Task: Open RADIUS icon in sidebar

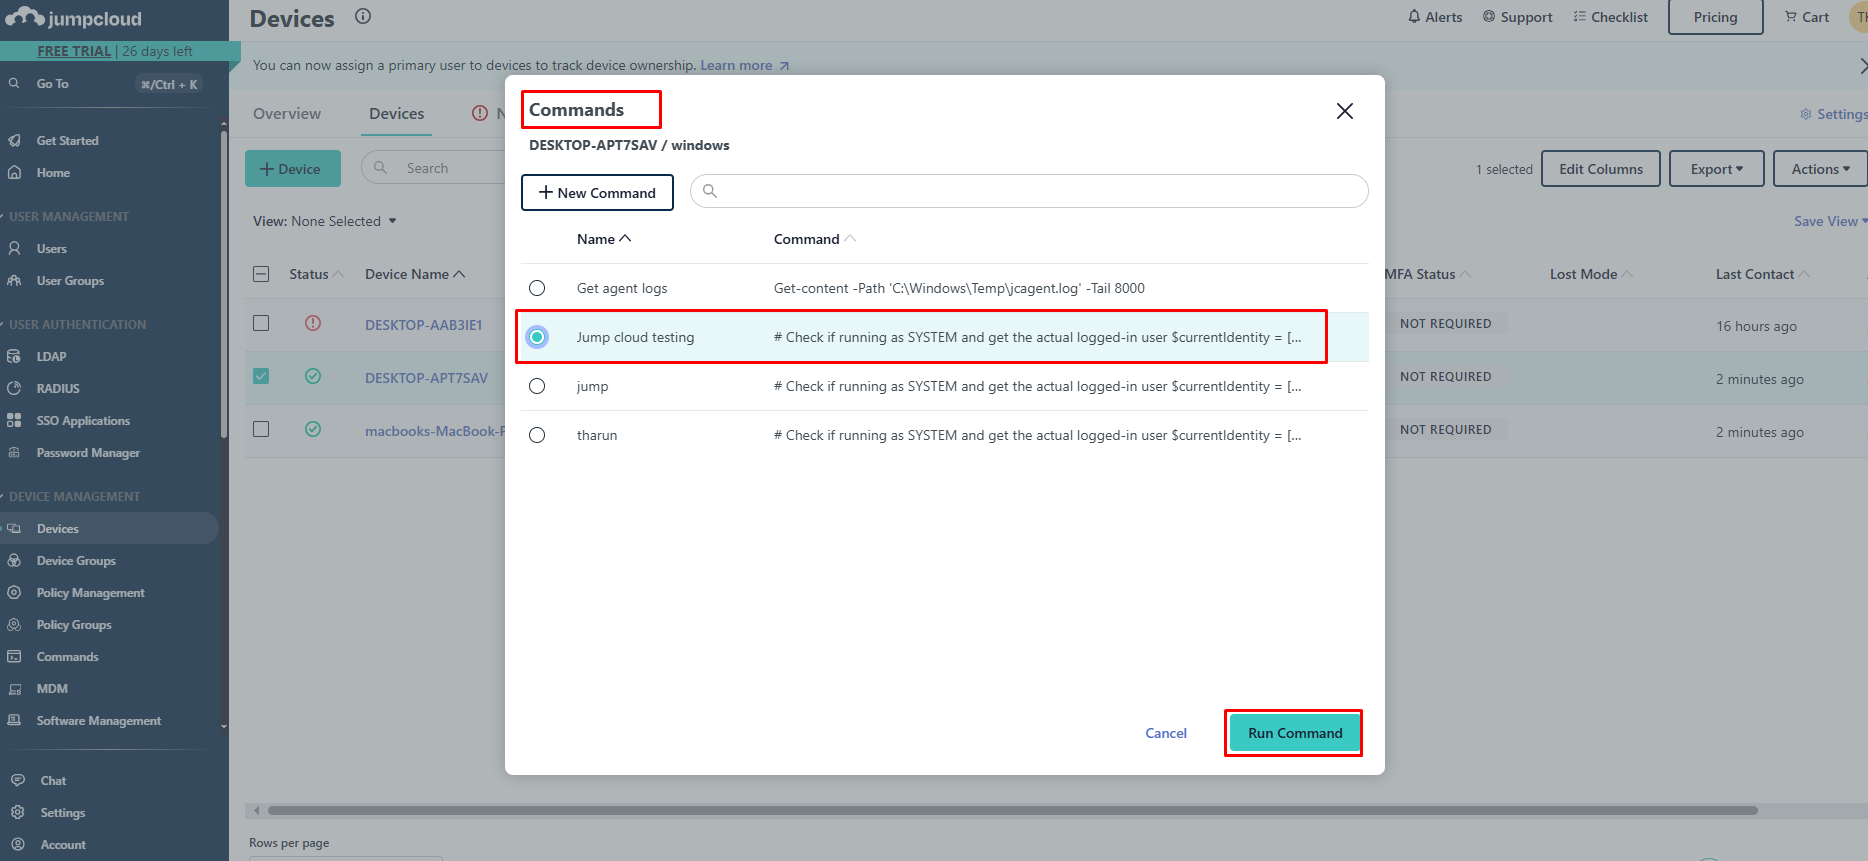Action: click(x=14, y=389)
